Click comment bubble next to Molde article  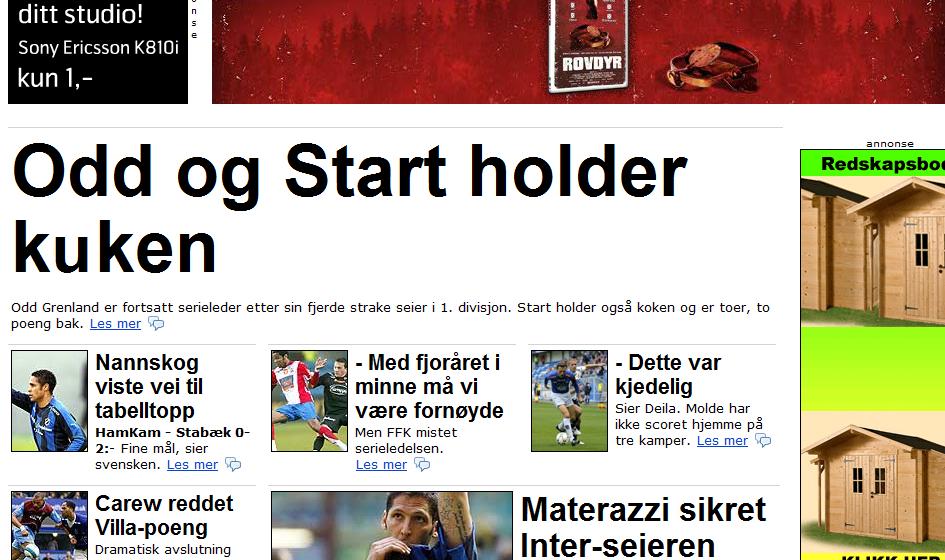[x=763, y=441]
